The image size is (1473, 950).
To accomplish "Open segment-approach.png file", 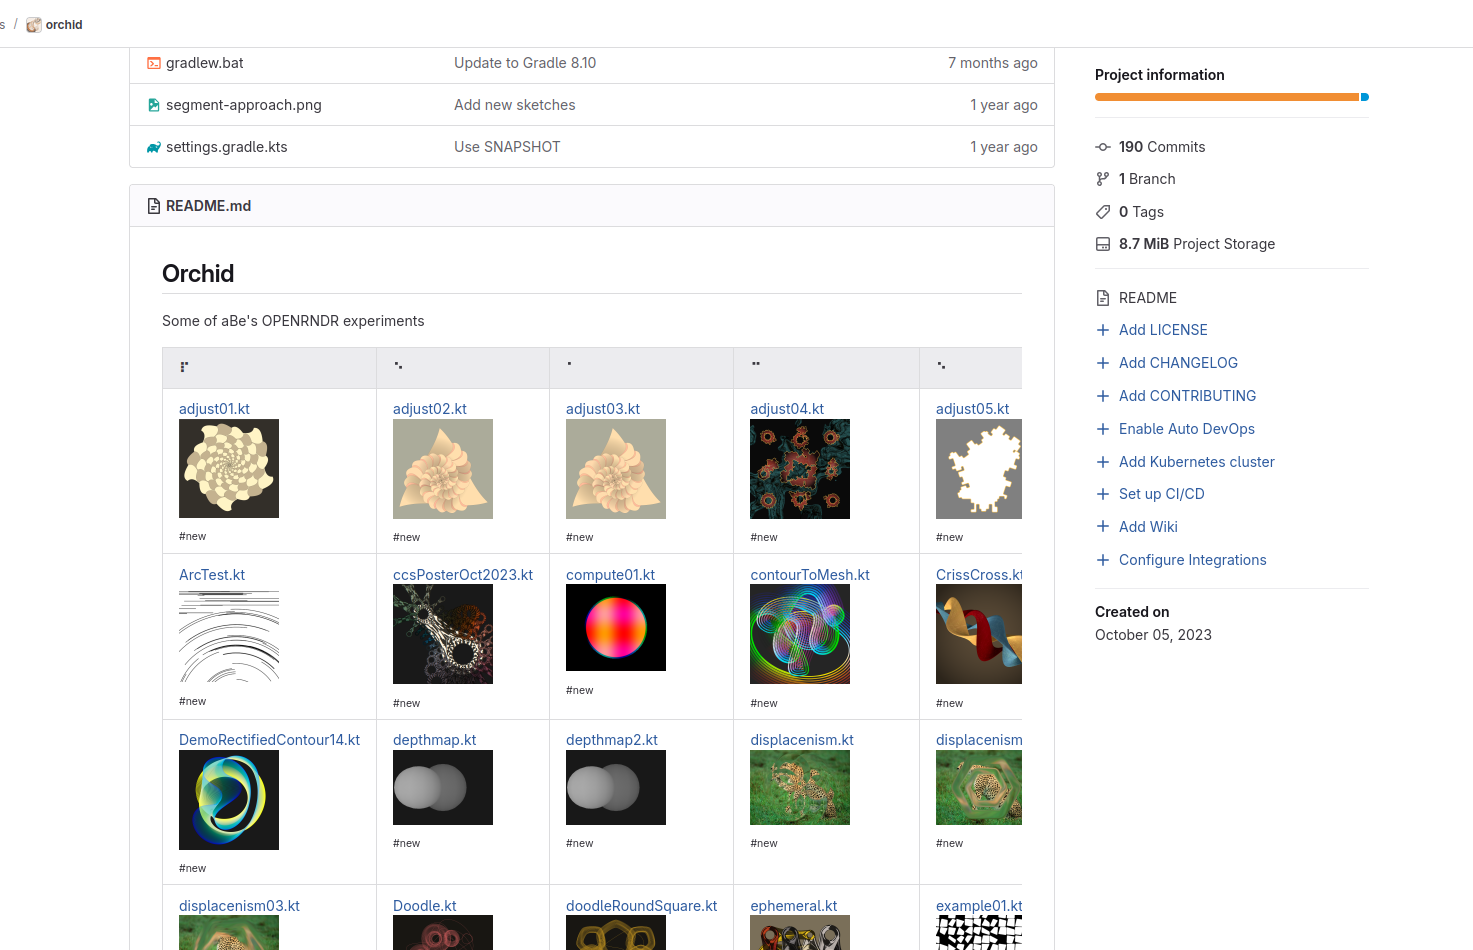I will pos(244,105).
